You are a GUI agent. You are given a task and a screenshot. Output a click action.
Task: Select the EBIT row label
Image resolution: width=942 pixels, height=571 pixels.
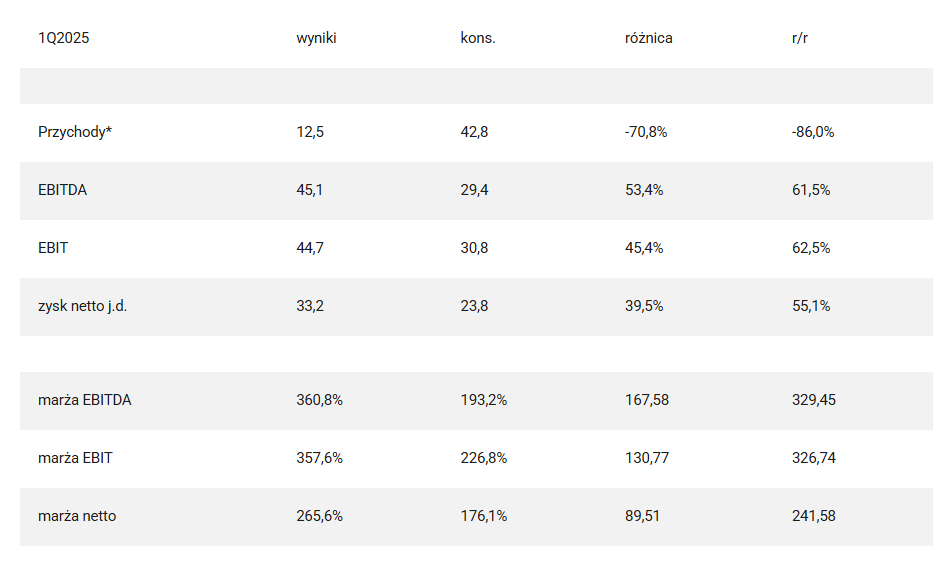[53, 248]
